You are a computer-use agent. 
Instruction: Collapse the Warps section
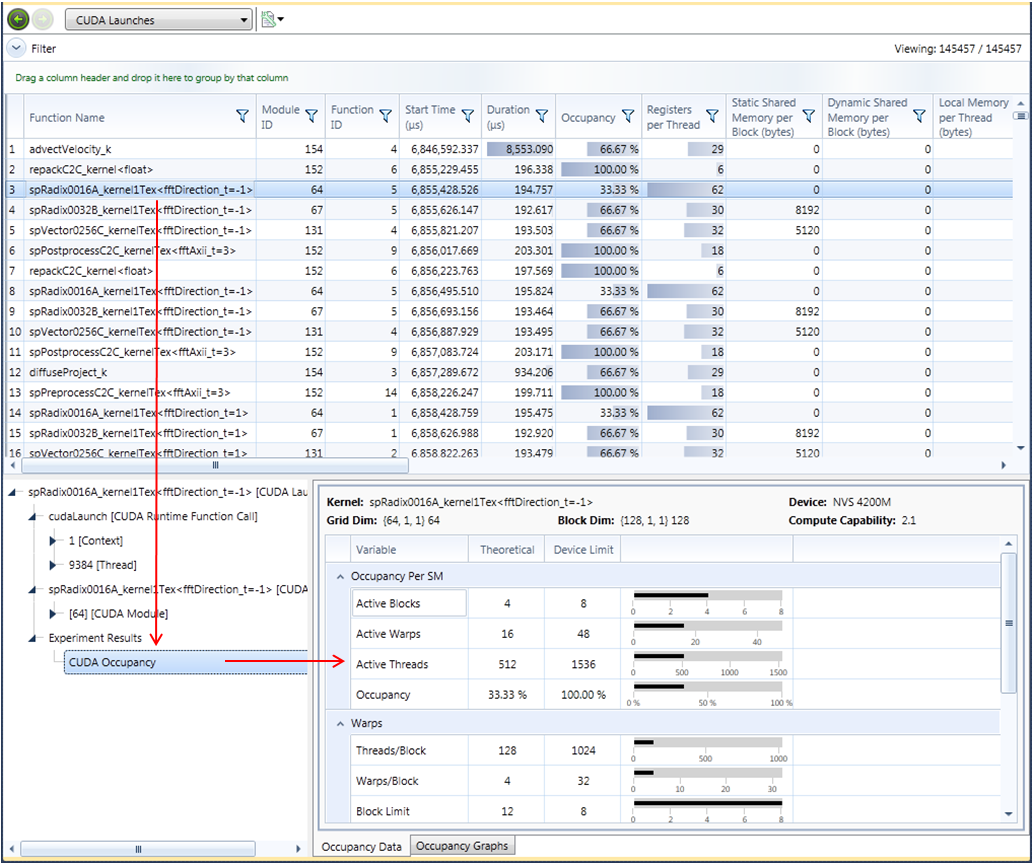[340, 722]
